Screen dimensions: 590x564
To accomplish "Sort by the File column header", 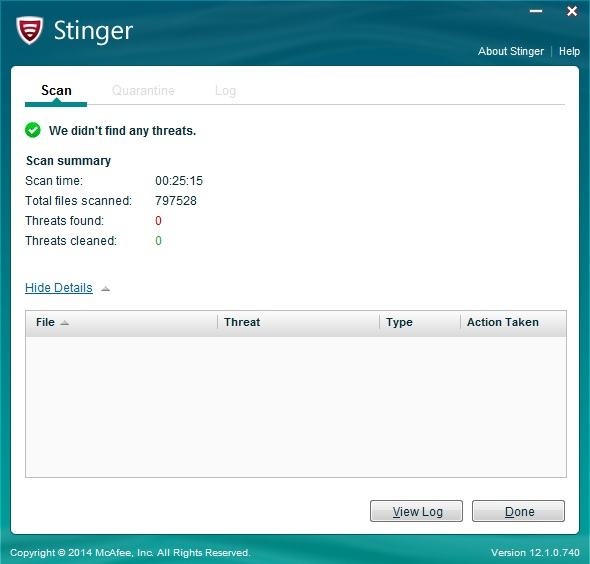I will click(122, 322).
